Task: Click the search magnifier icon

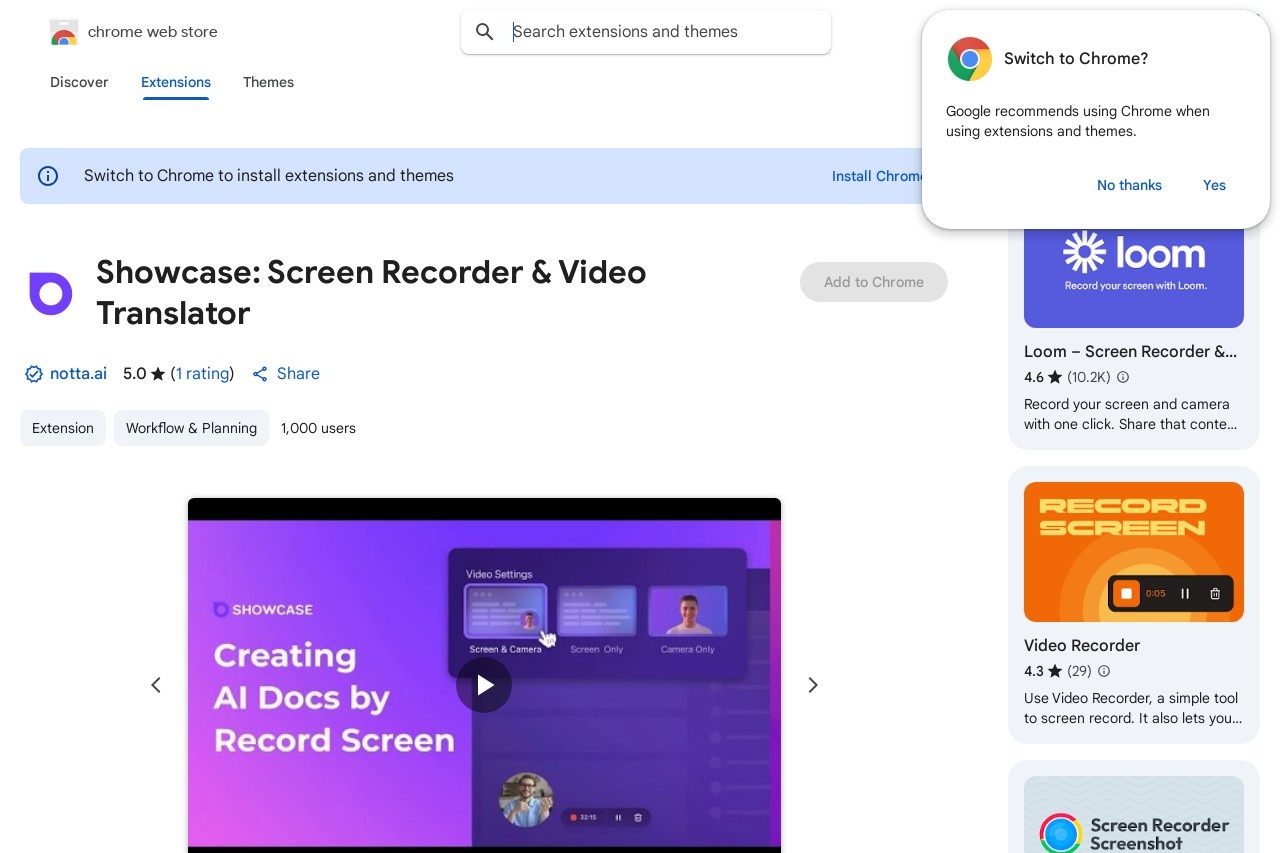Action: [485, 32]
